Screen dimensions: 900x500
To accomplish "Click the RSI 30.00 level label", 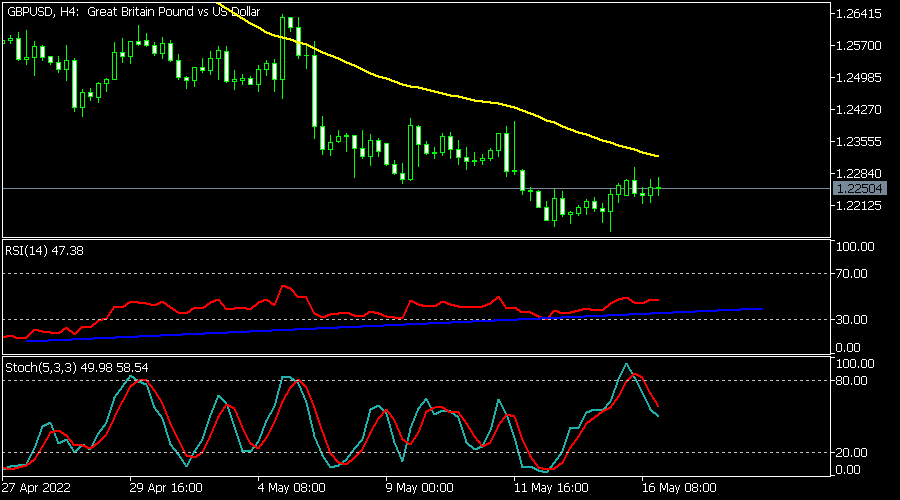I will (852, 320).
